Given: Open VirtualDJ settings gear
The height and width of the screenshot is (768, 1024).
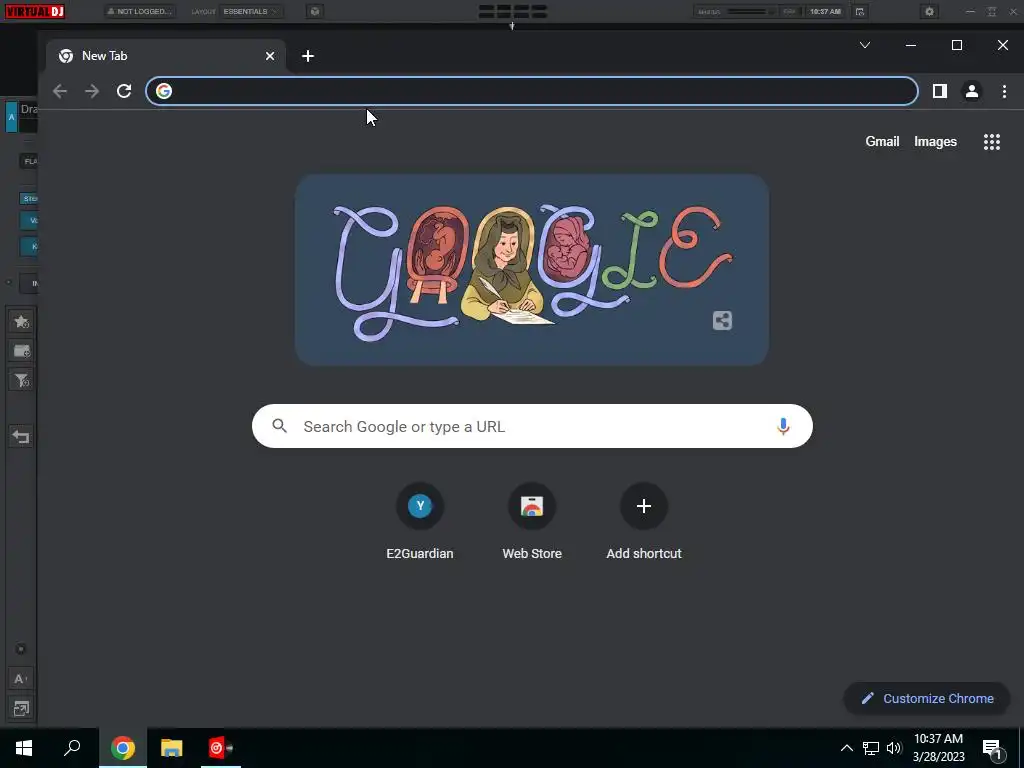Looking at the screenshot, I should tap(929, 12).
